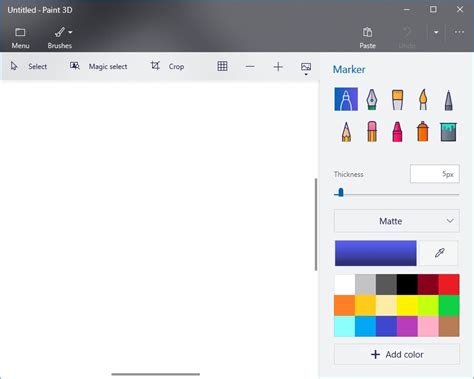
Task: Select the Eraser tool
Action: [372, 132]
